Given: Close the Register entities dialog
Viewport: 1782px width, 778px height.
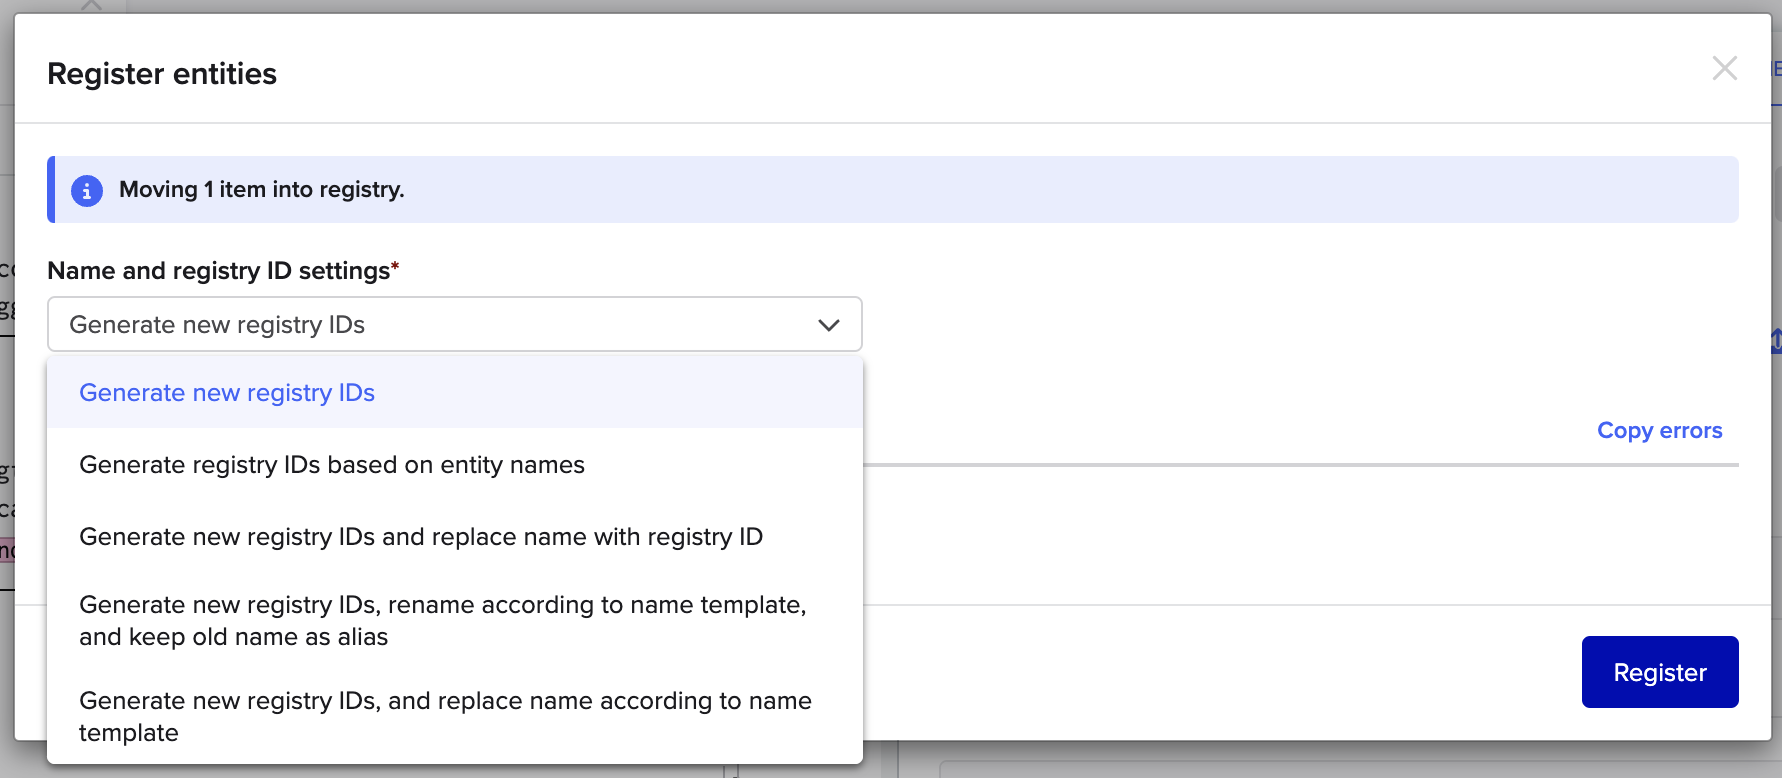Looking at the screenshot, I should tap(1724, 68).
